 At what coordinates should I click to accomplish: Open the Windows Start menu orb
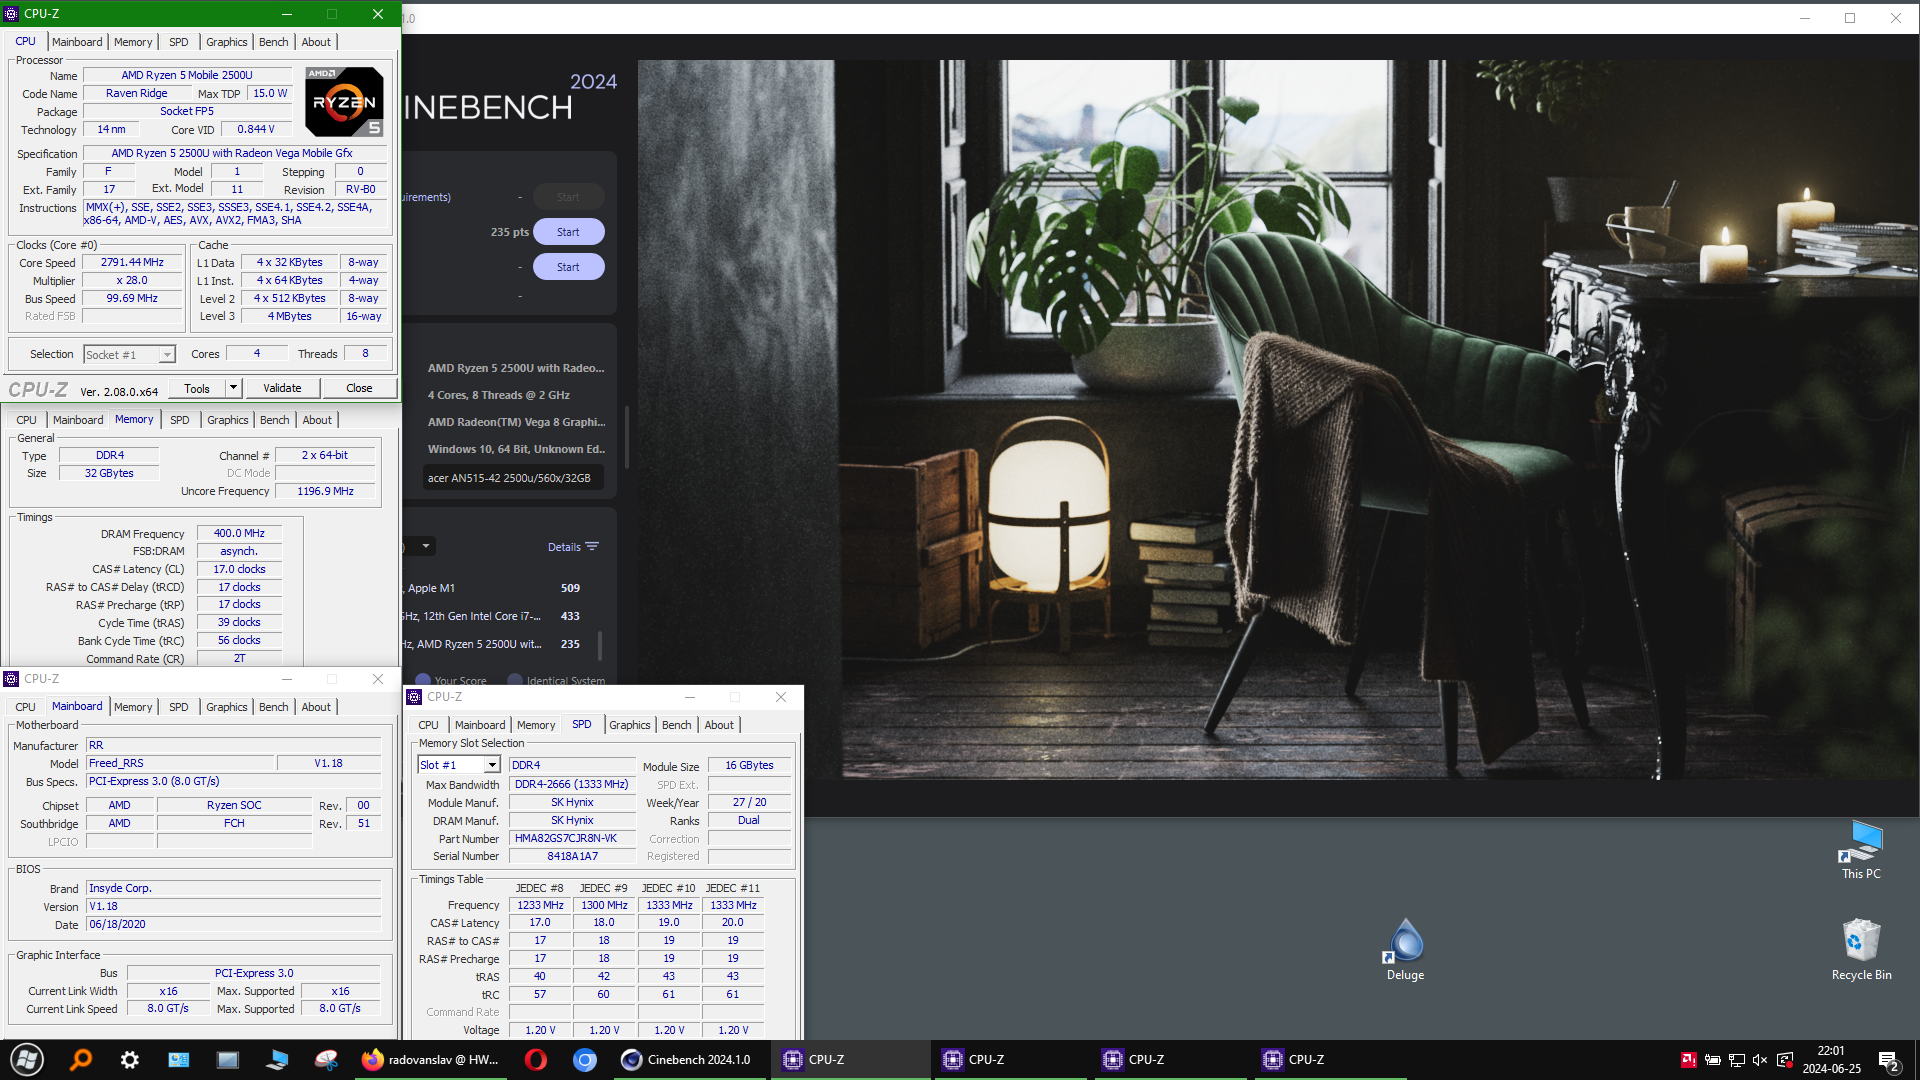(x=27, y=1059)
